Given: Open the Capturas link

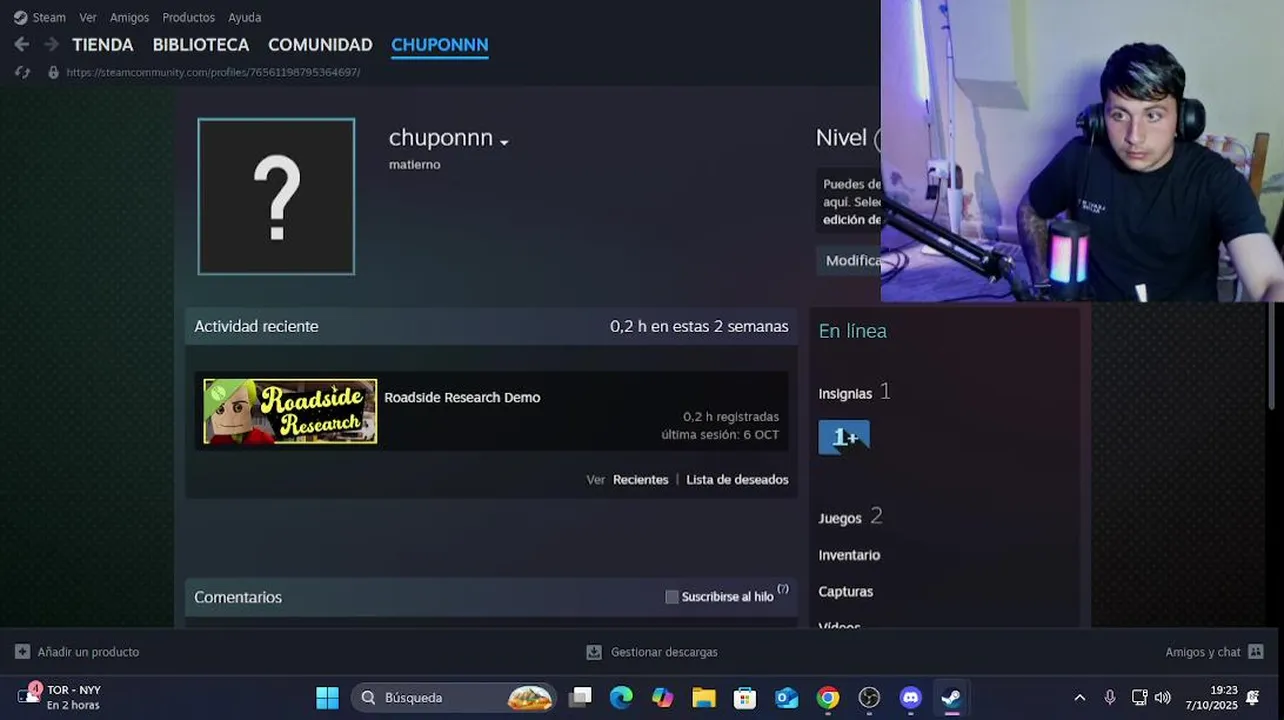Looking at the screenshot, I should click(846, 592).
